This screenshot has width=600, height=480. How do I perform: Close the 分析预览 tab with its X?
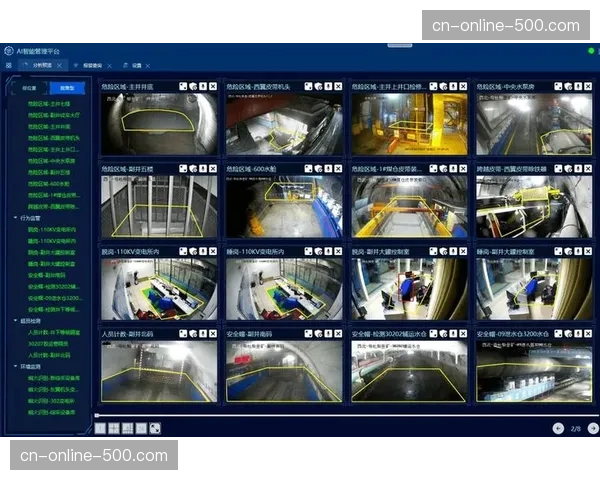coord(59,65)
